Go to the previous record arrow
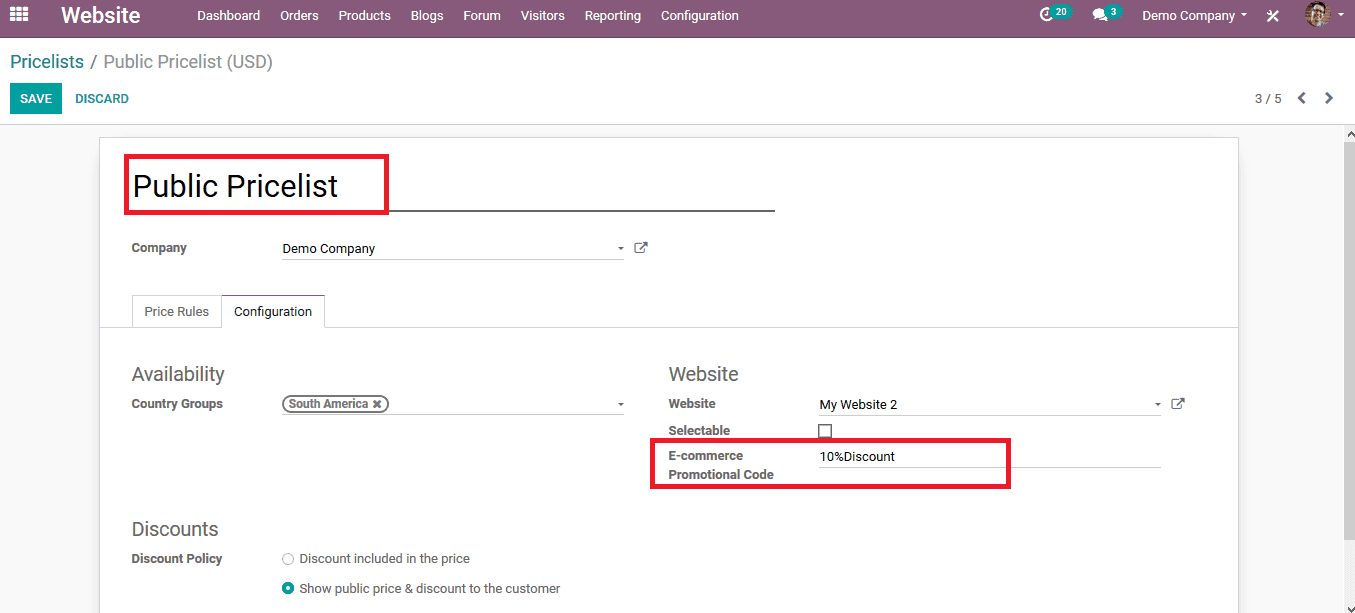This screenshot has height=613, width=1355. [1302, 98]
